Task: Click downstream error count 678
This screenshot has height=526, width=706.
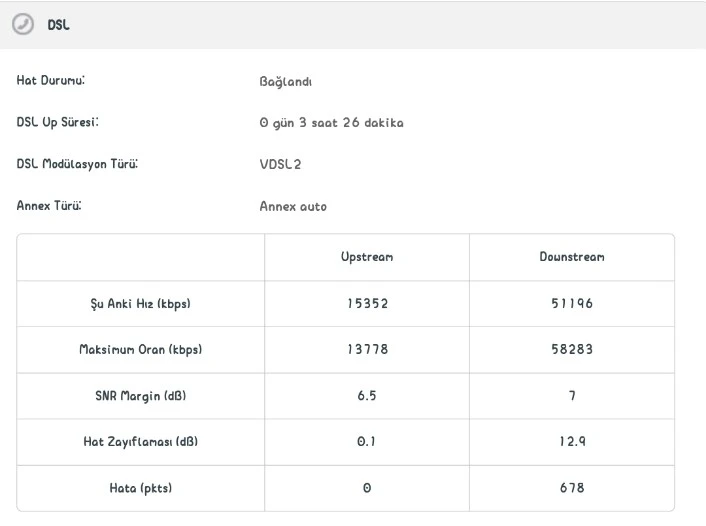Action: (572, 488)
